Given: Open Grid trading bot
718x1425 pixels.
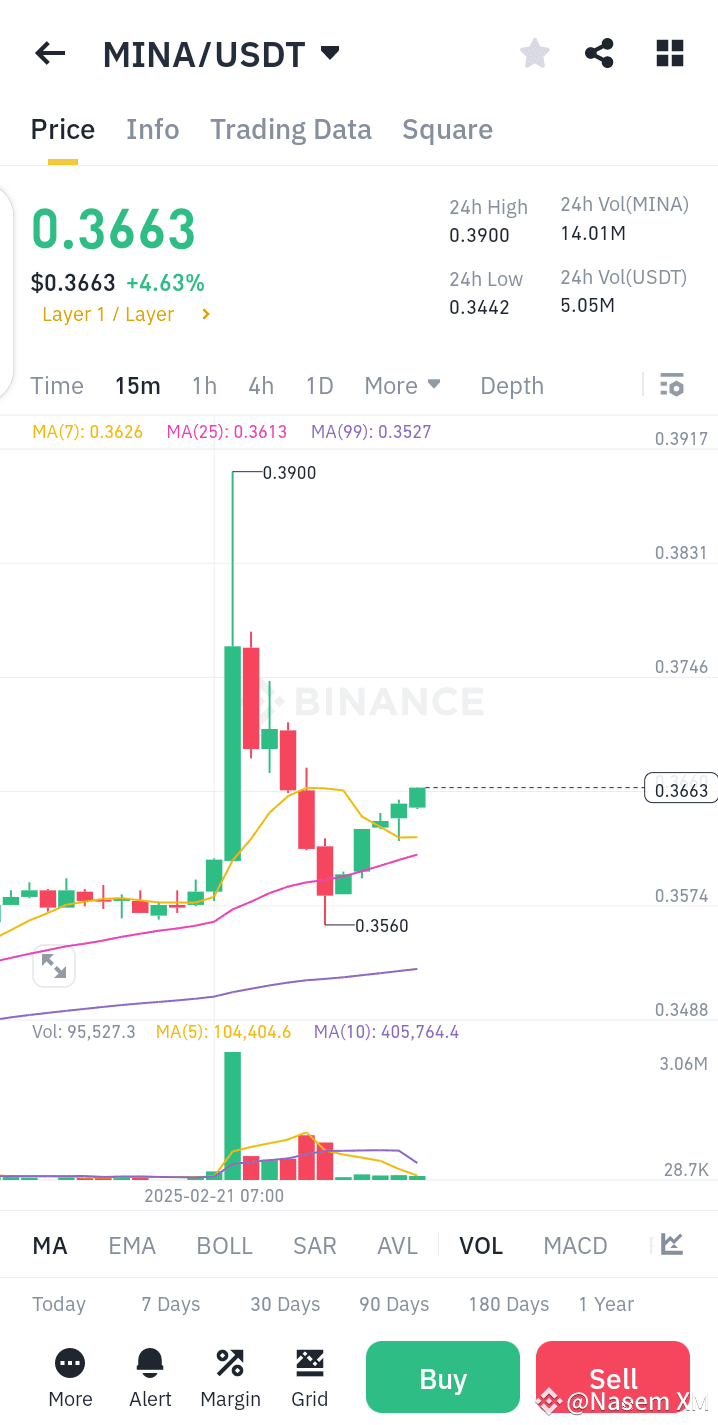Looking at the screenshot, I should (x=310, y=1377).
